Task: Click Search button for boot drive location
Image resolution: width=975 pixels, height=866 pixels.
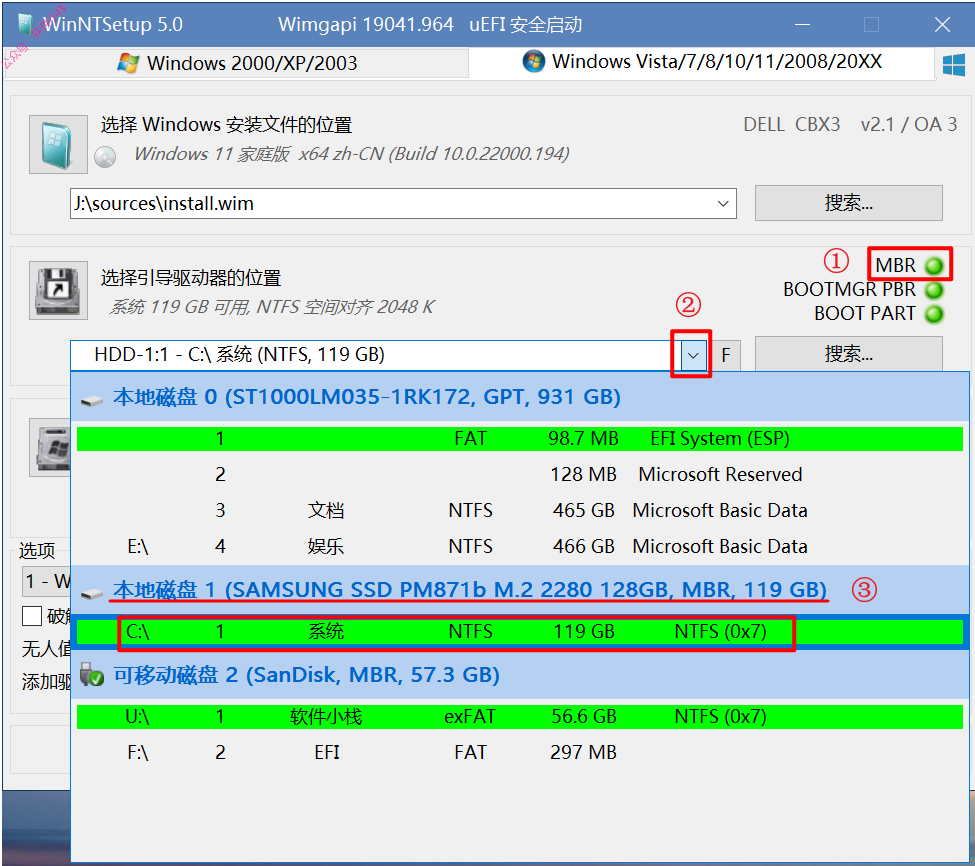Action: coord(848,354)
